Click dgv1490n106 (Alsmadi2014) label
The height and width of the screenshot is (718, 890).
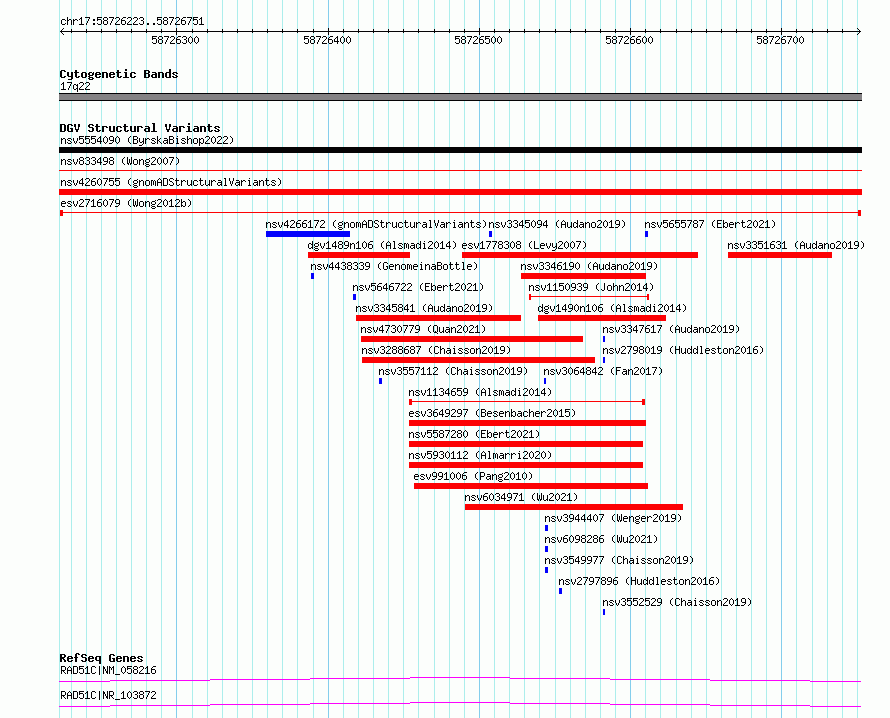point(612,308)
